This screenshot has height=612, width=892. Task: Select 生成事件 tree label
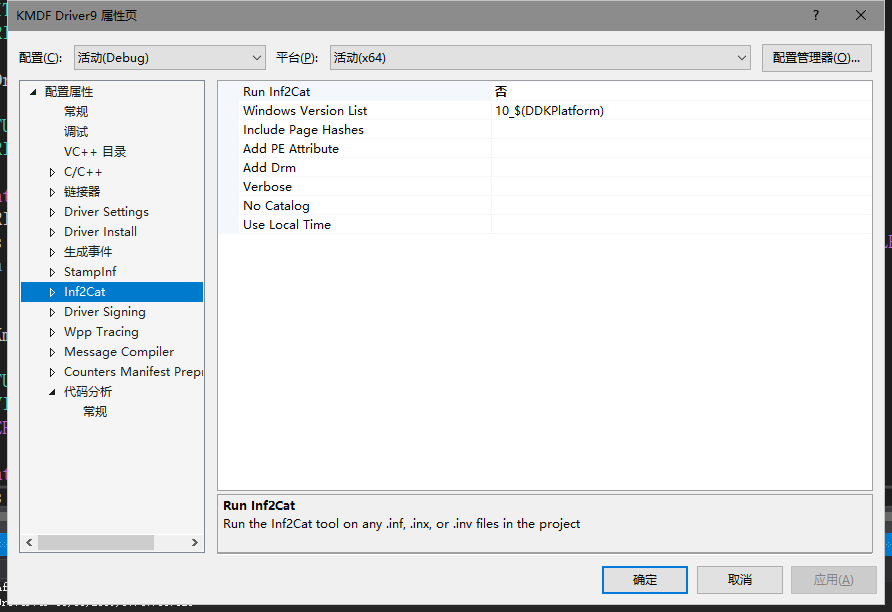click(x=88, y=252)
